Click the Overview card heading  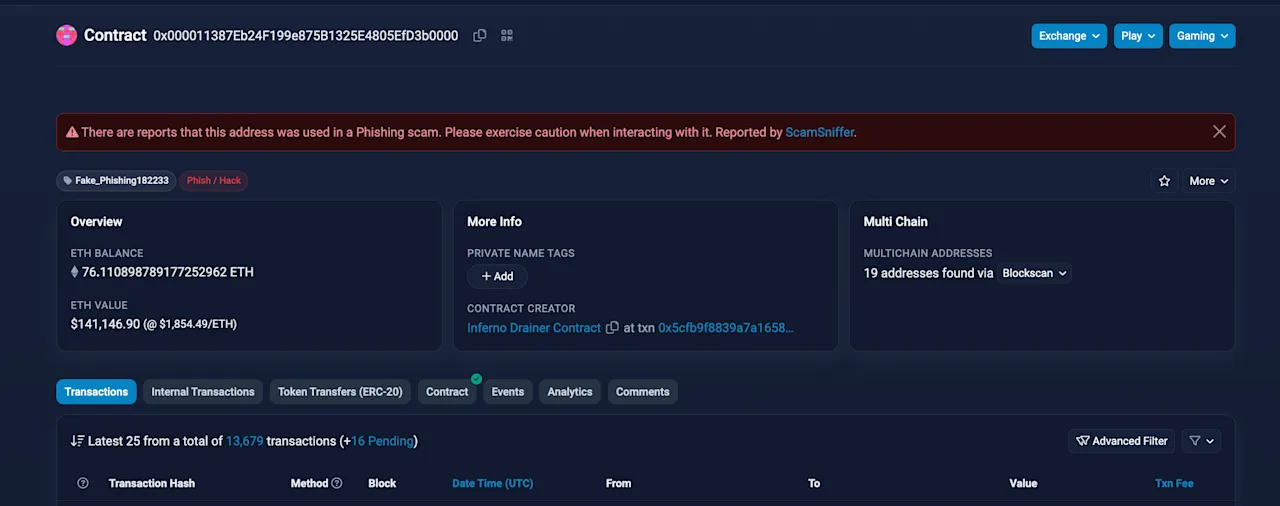(x=96, y=221)
